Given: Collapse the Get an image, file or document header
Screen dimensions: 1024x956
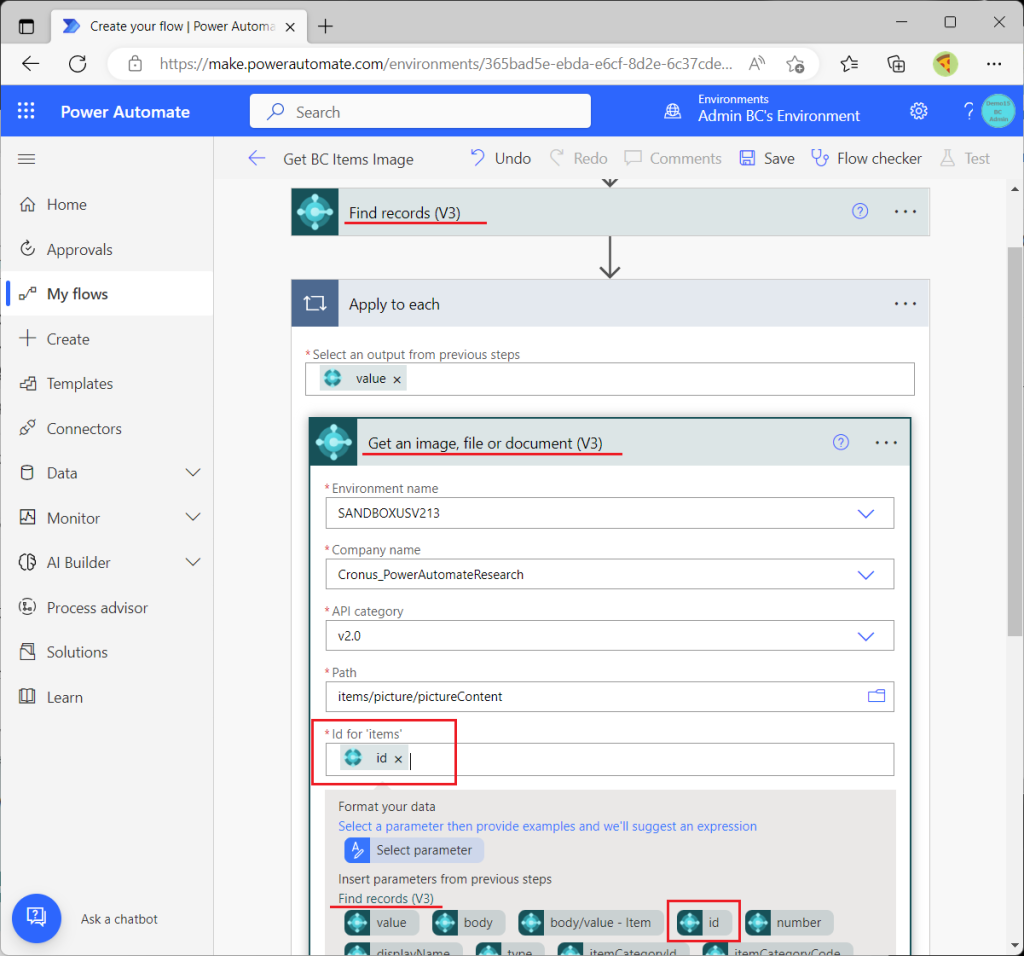Looking at the screenshot, I should pos(610,442).
